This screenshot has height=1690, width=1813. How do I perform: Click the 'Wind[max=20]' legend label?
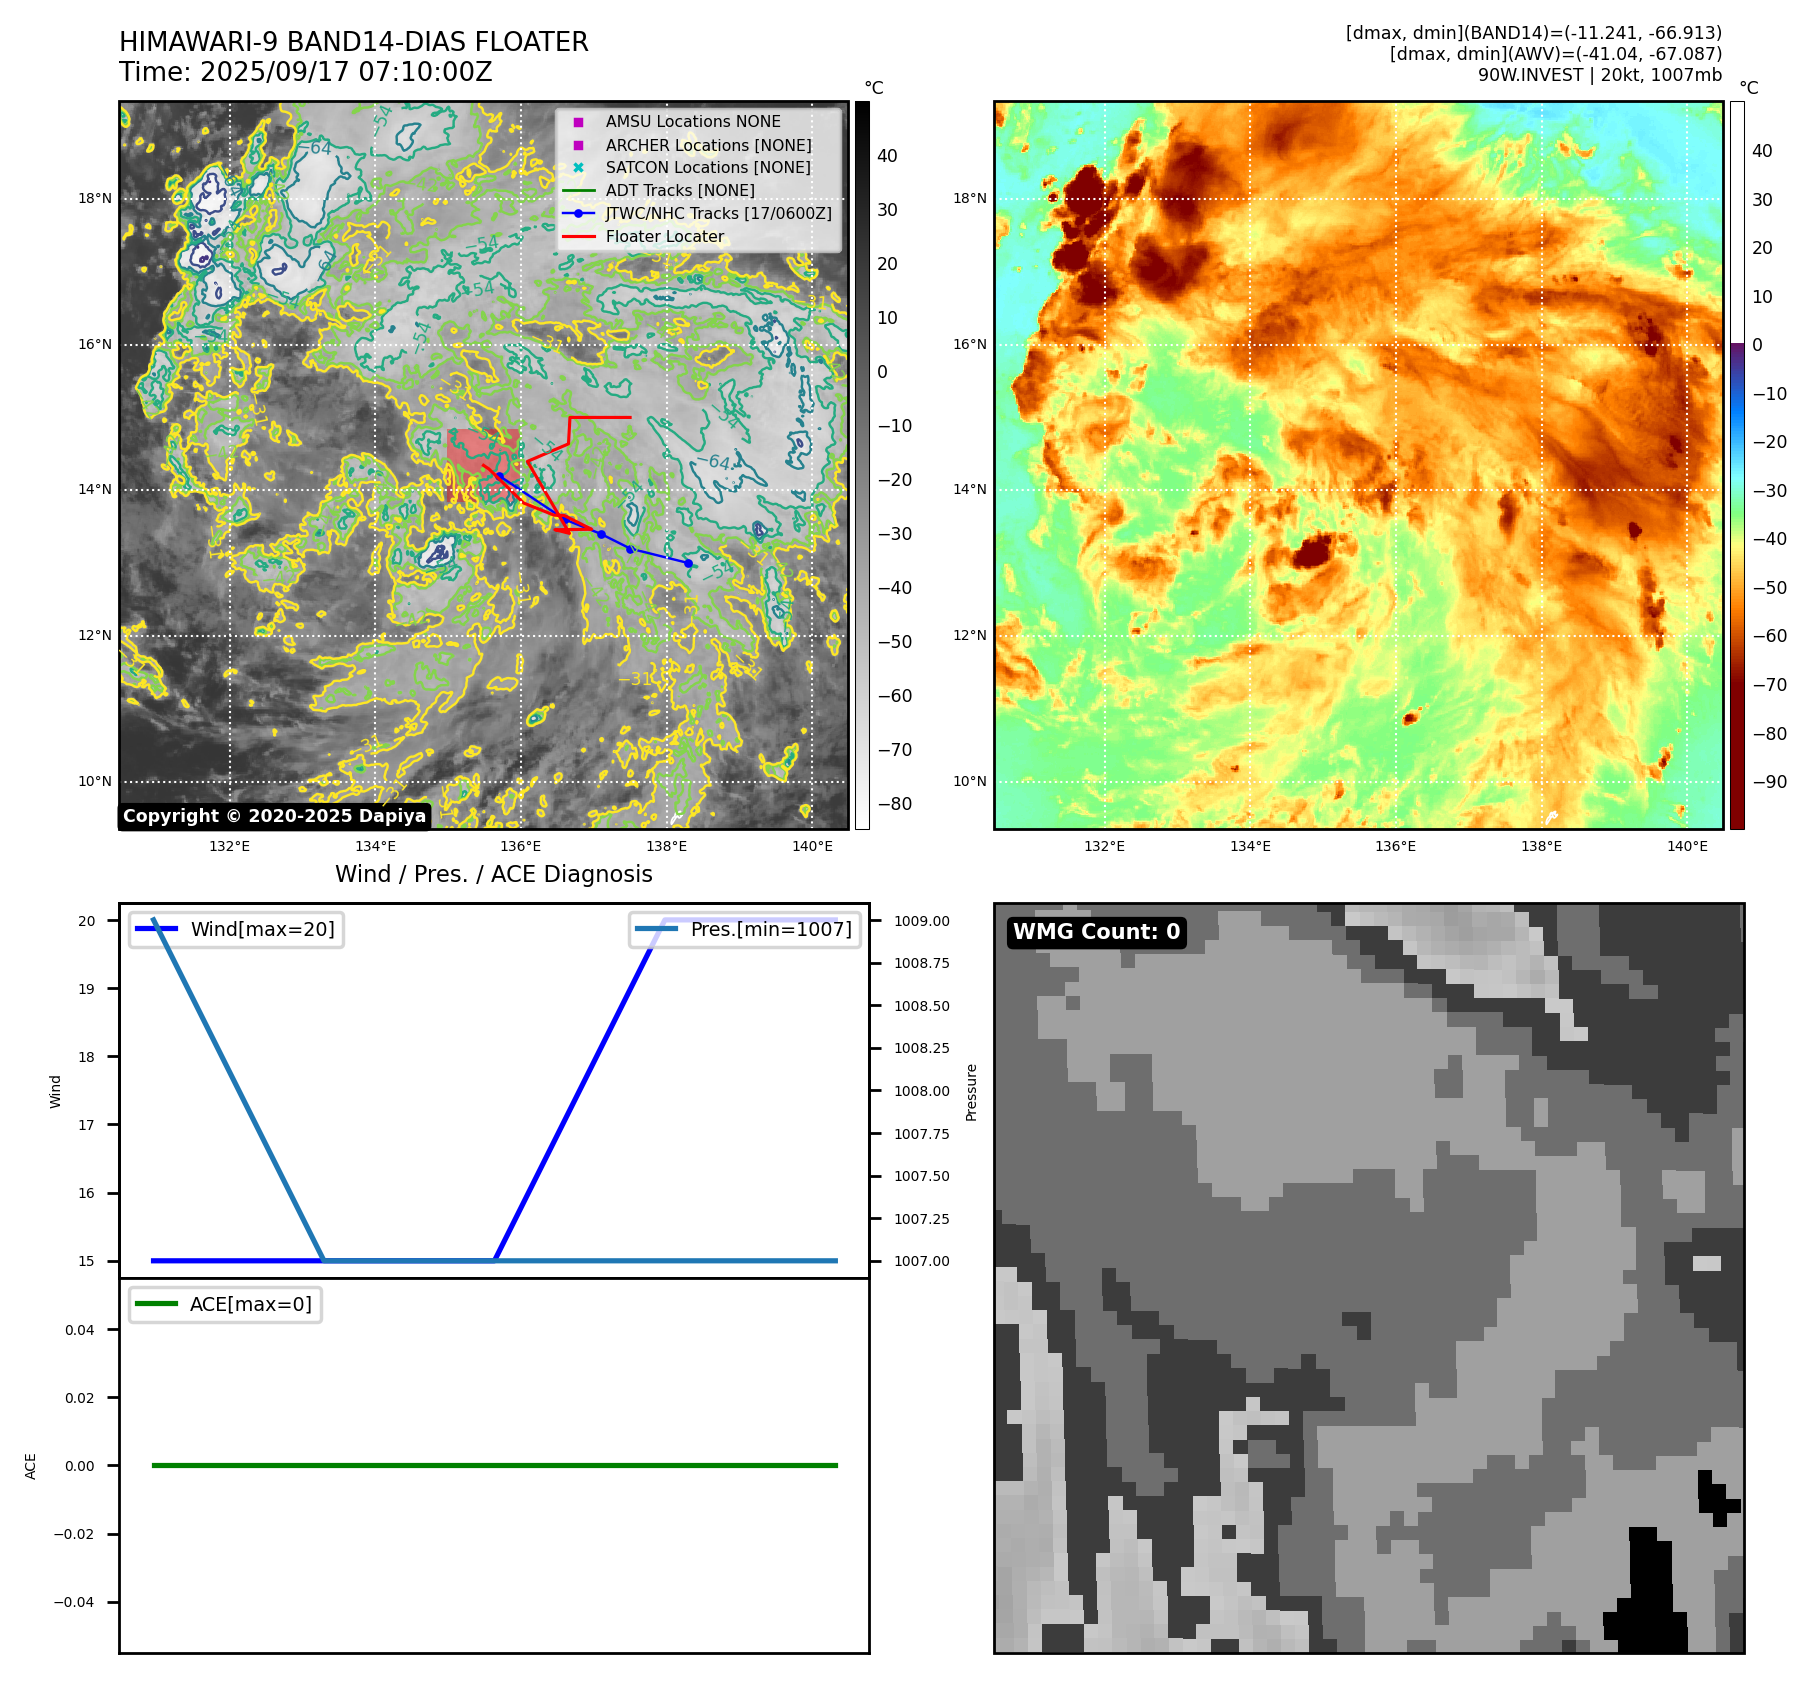pyautogui.click(x=263, y=930)
